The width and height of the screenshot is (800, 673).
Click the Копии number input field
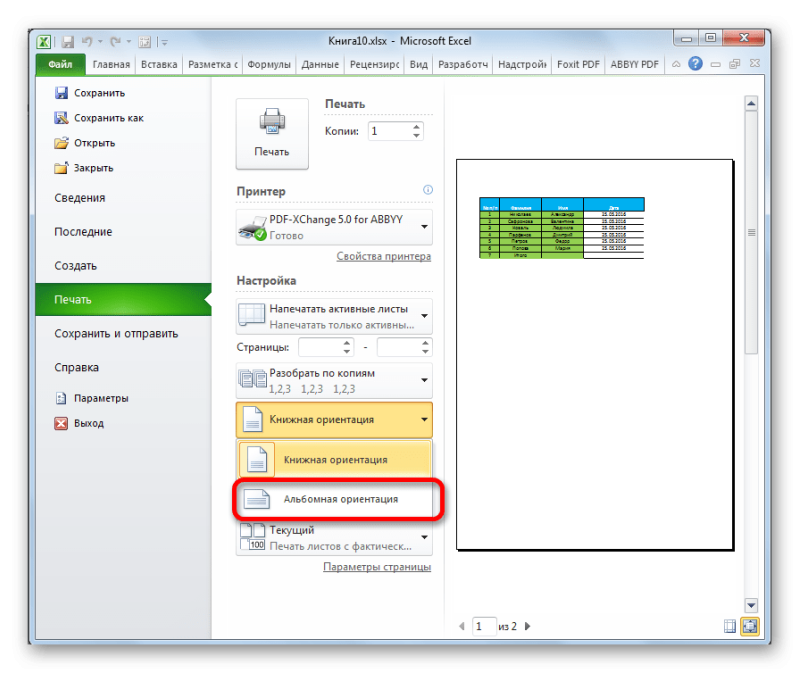(x=390, y=131)
